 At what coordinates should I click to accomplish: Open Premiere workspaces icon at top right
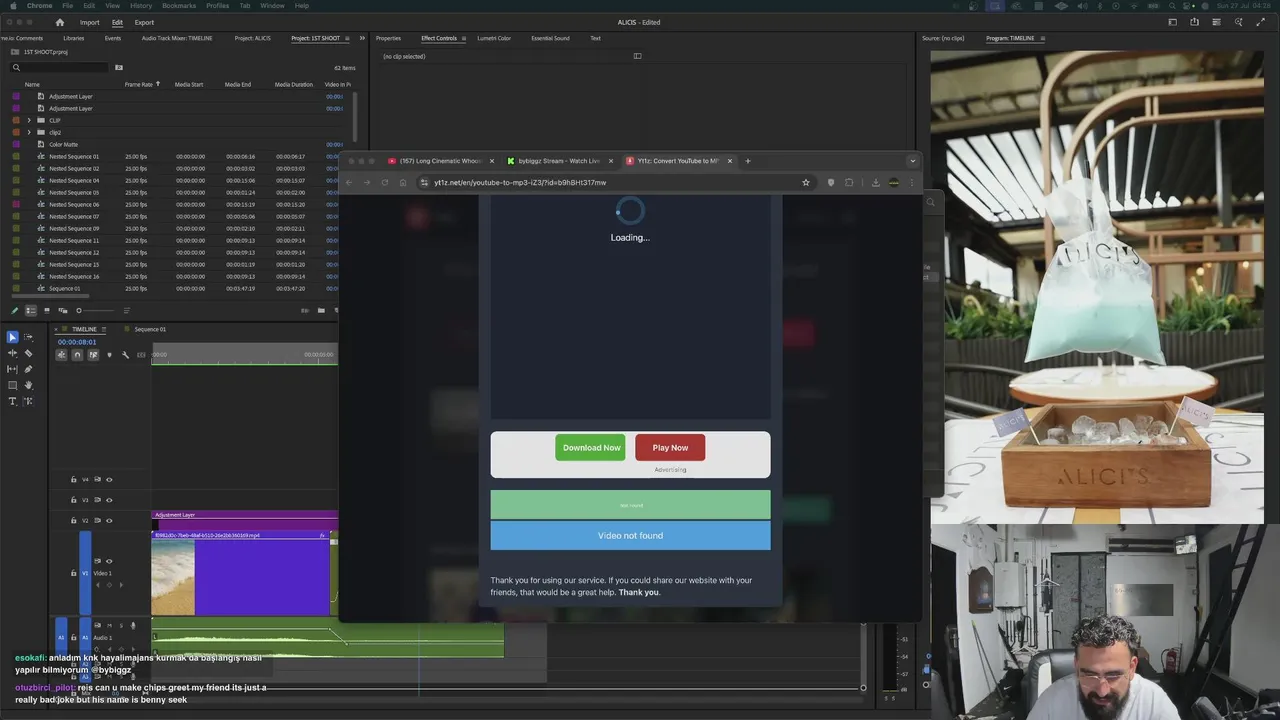[1172, 22]
